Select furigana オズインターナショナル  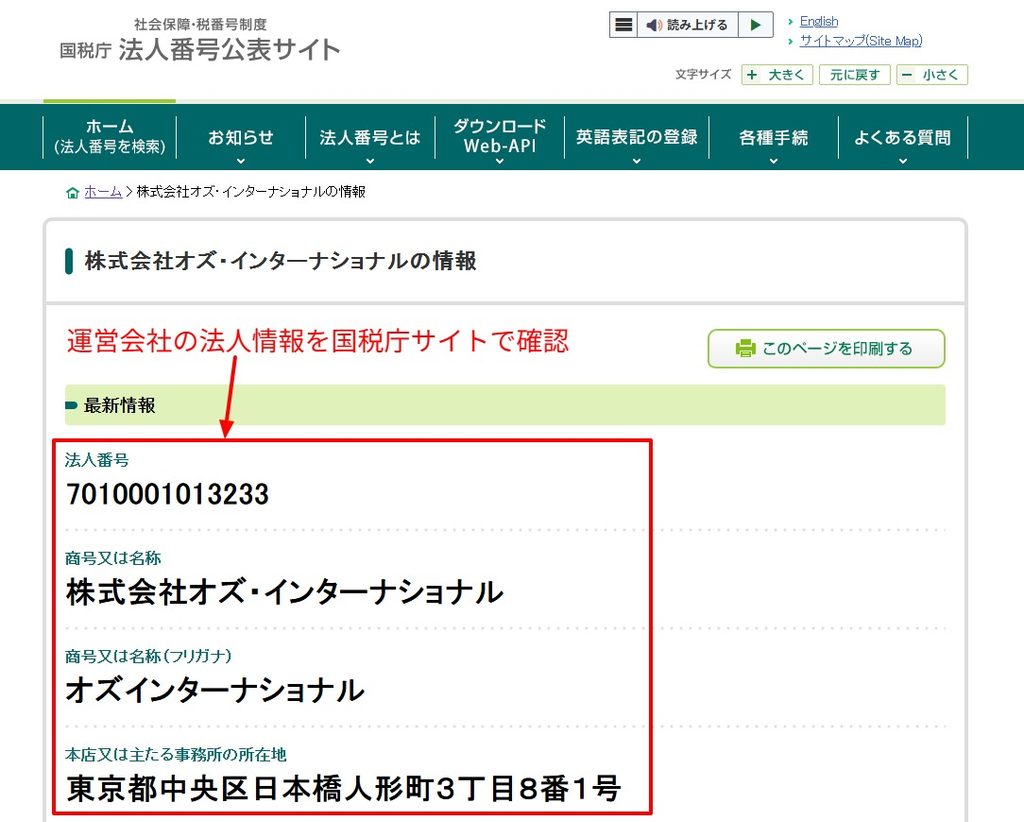pyautogui.click(x=215, y=690)
